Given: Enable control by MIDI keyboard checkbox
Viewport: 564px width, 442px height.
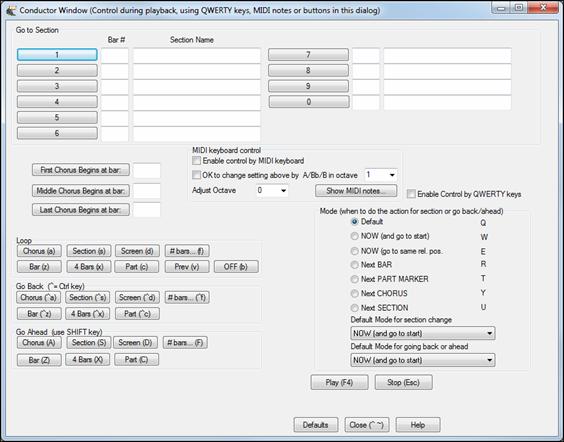Looking at the screenshot, I should 196,161.
